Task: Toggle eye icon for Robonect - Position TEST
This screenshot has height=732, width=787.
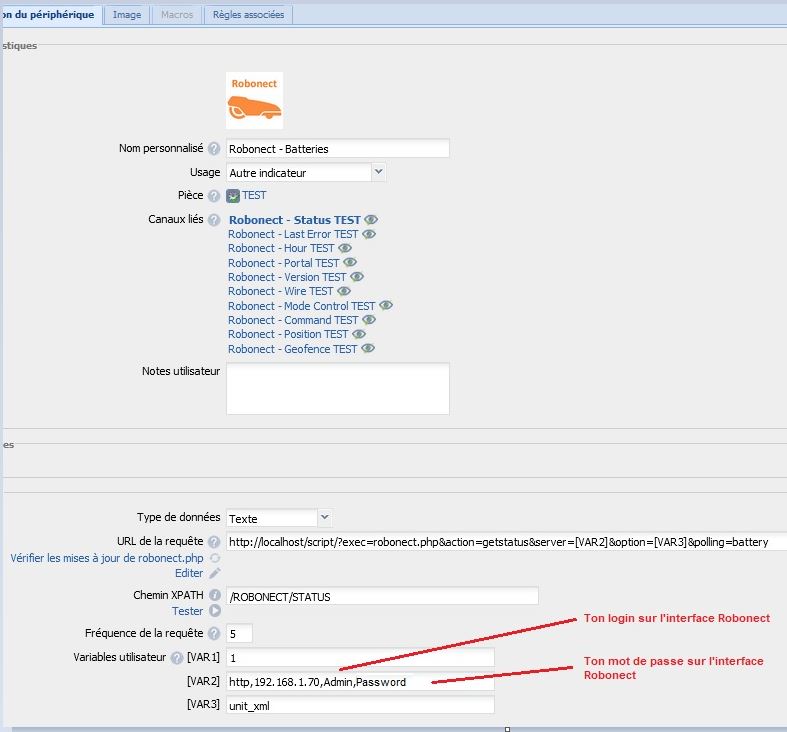Action: 359,334
